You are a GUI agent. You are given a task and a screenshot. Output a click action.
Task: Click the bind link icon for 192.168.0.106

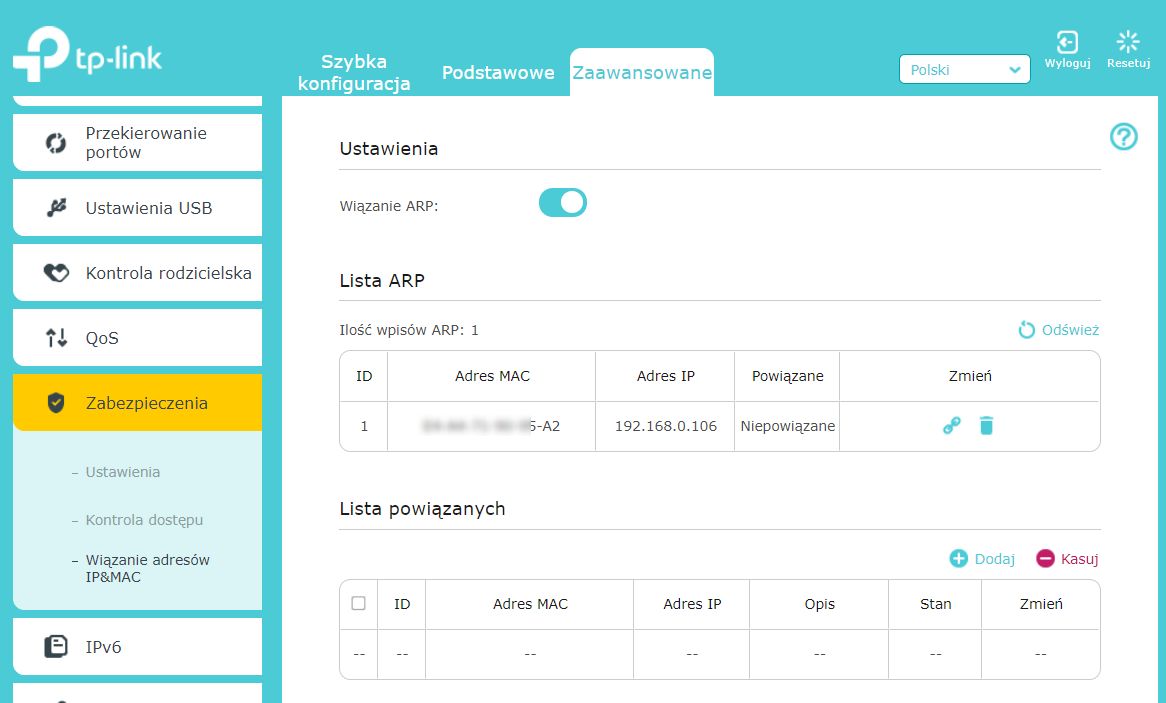pos(951,426)
